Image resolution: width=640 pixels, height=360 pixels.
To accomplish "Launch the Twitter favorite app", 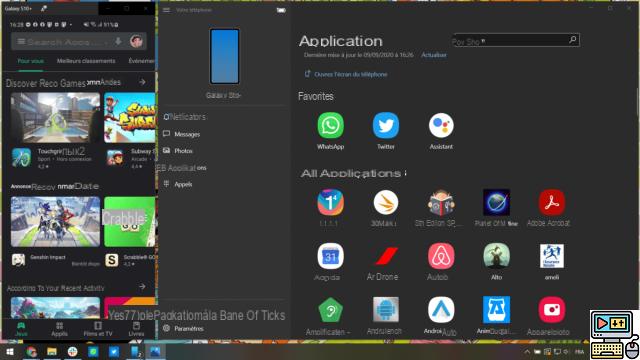I will pyautogui.click(x=386, y=125).
